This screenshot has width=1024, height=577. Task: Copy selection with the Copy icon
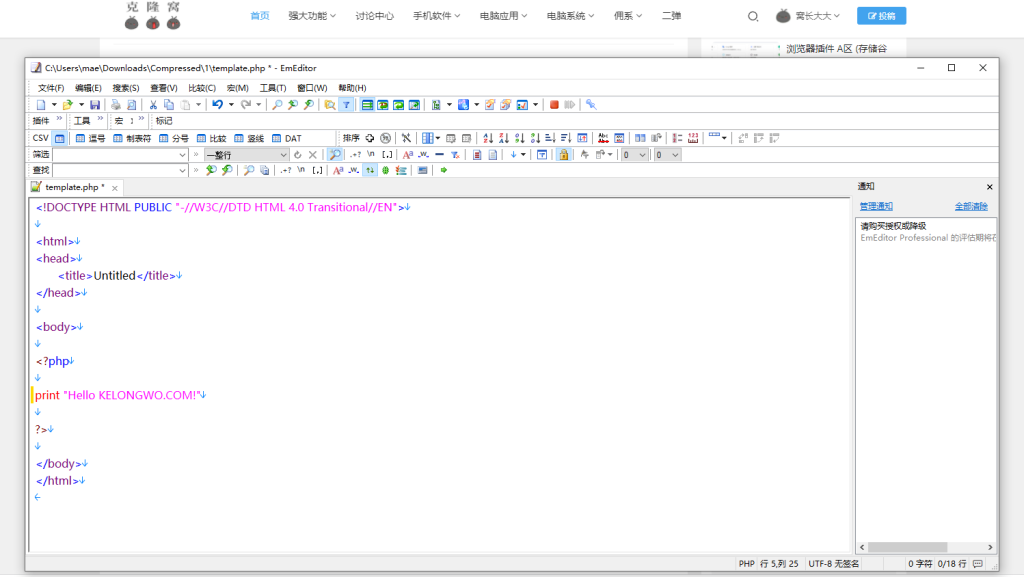point(168,104)
